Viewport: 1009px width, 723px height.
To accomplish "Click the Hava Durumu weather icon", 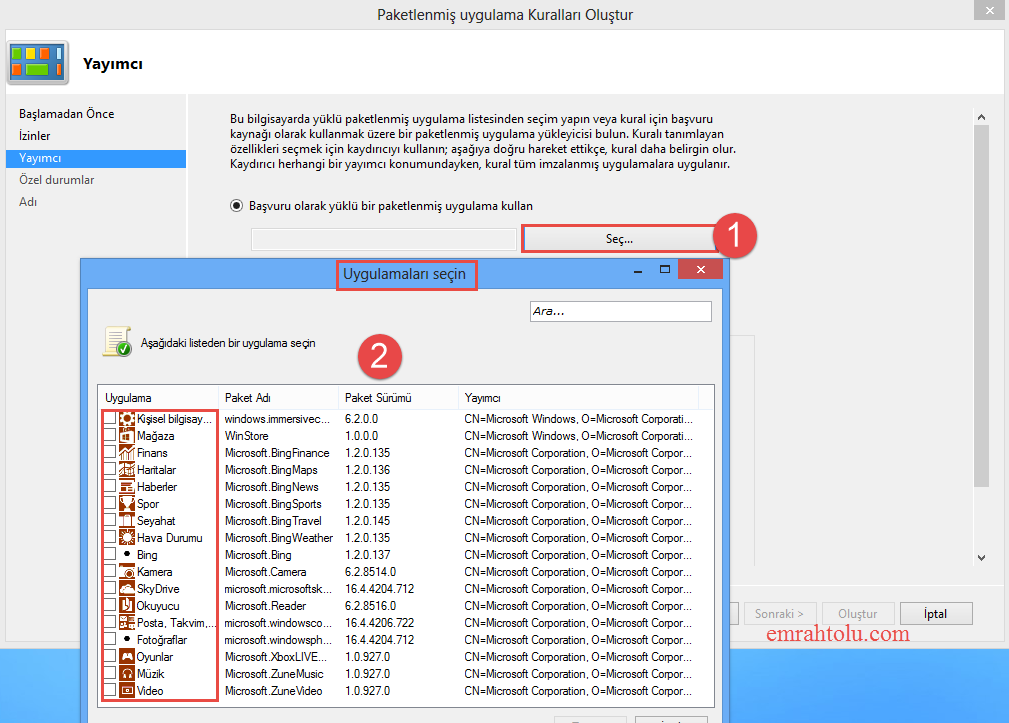I will click(127, 538).
